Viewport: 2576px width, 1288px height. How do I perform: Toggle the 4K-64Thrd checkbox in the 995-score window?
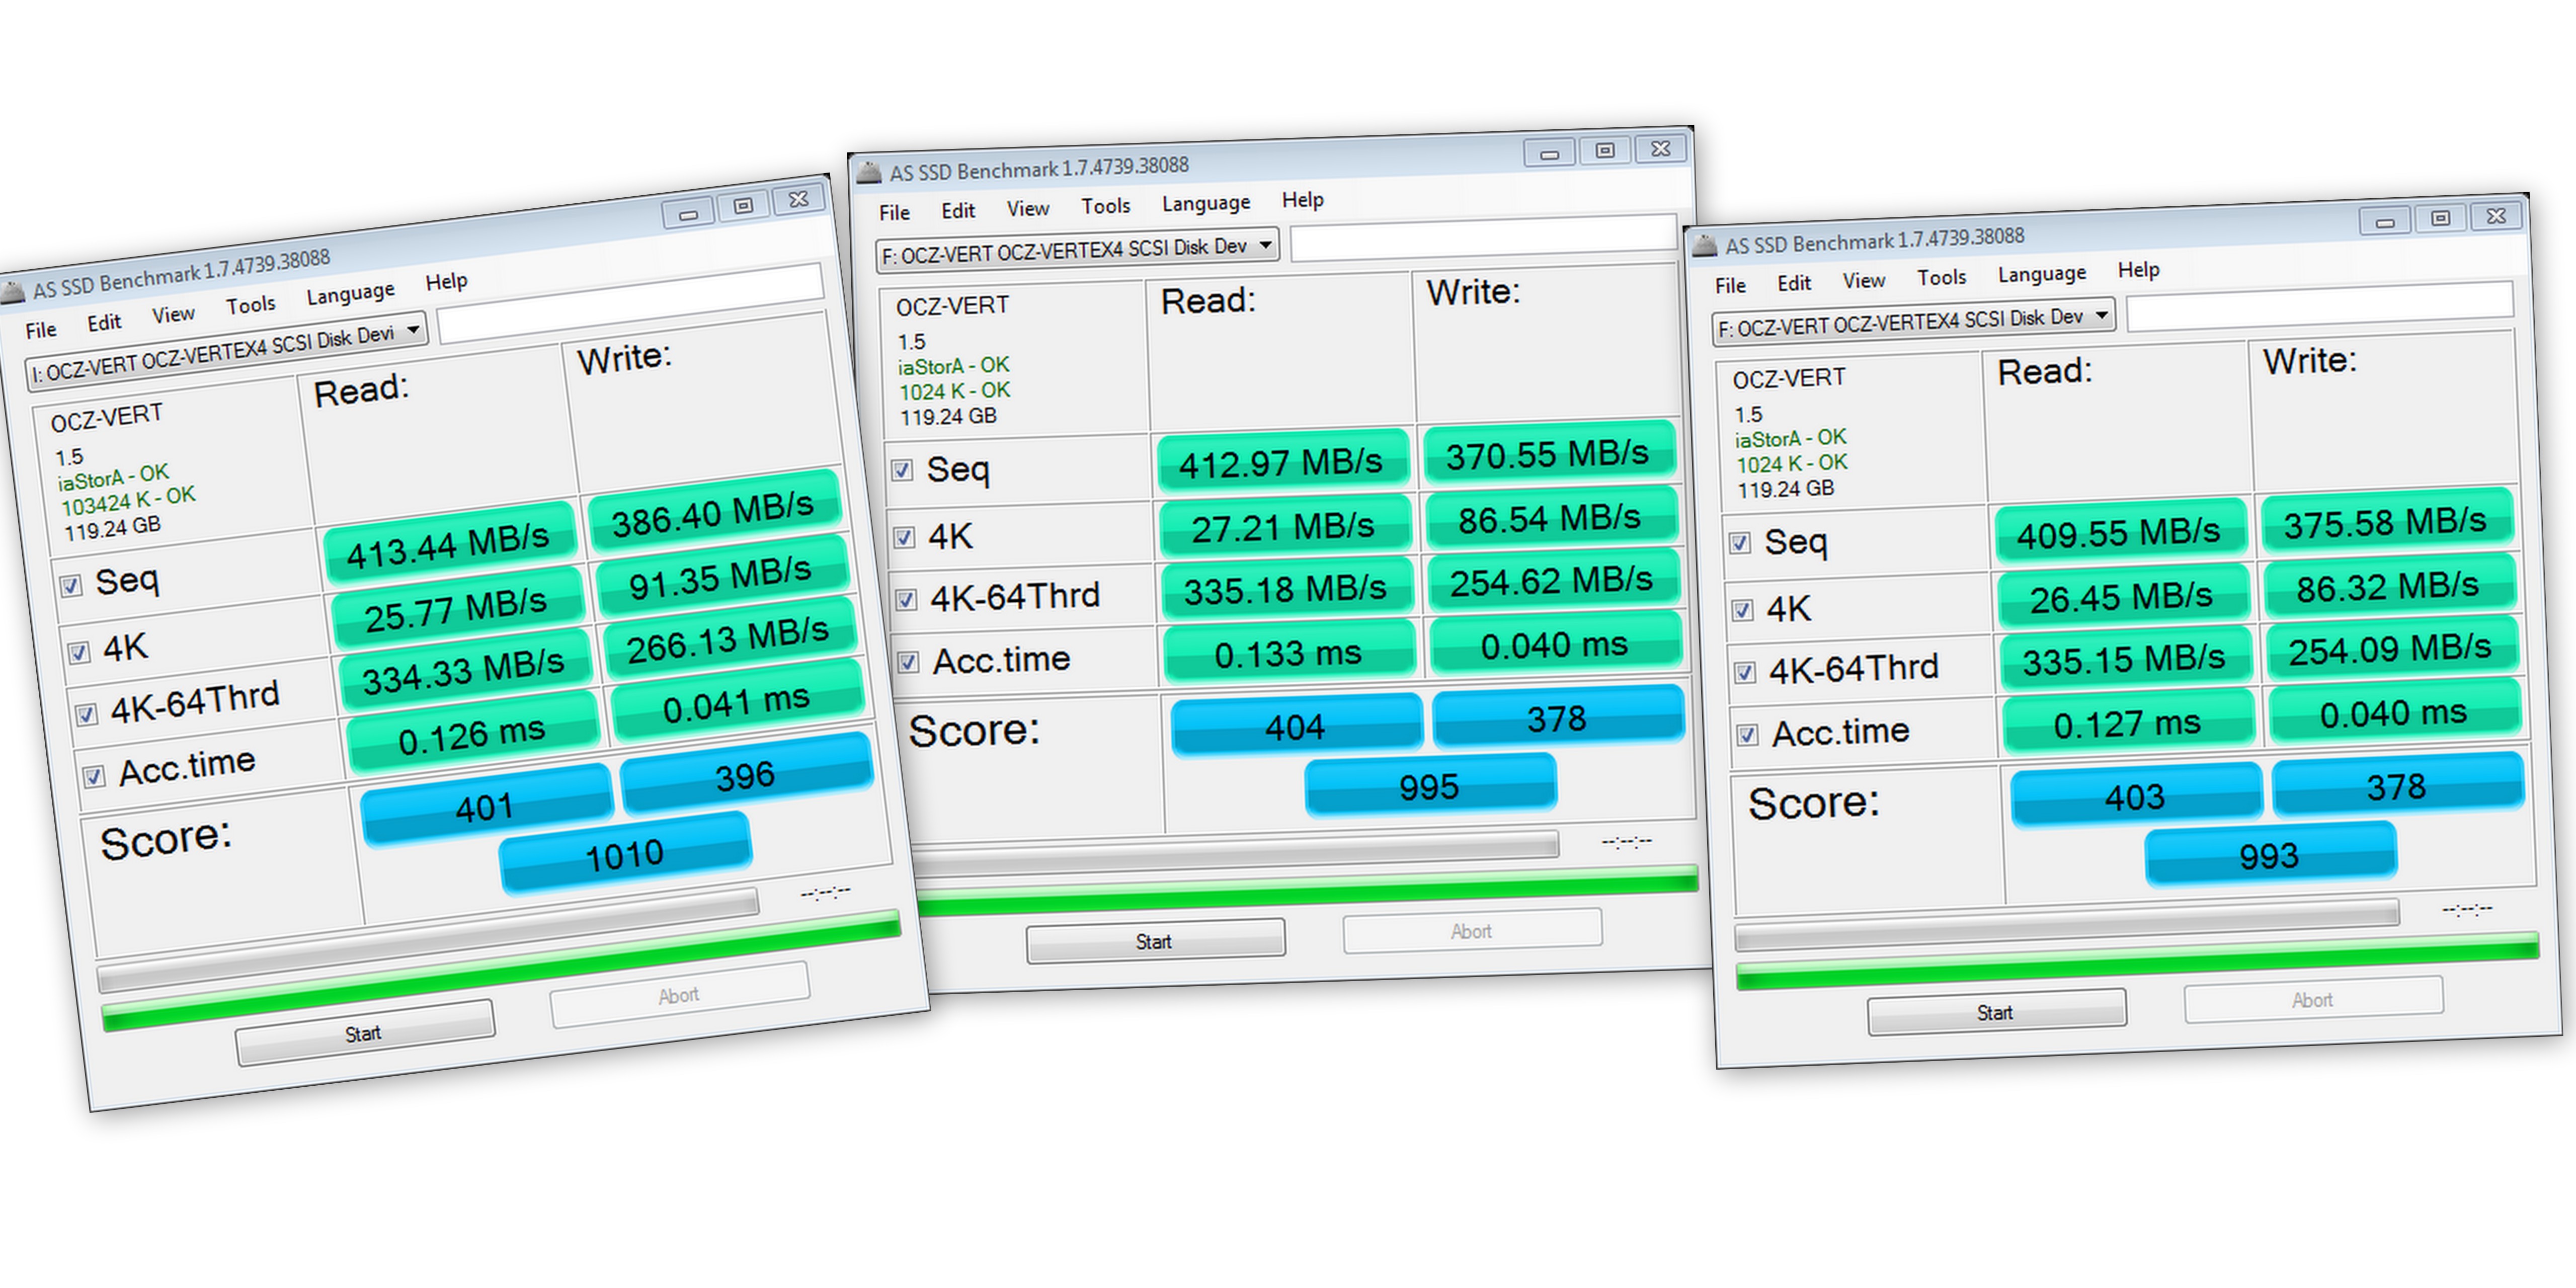click(906, 599)
